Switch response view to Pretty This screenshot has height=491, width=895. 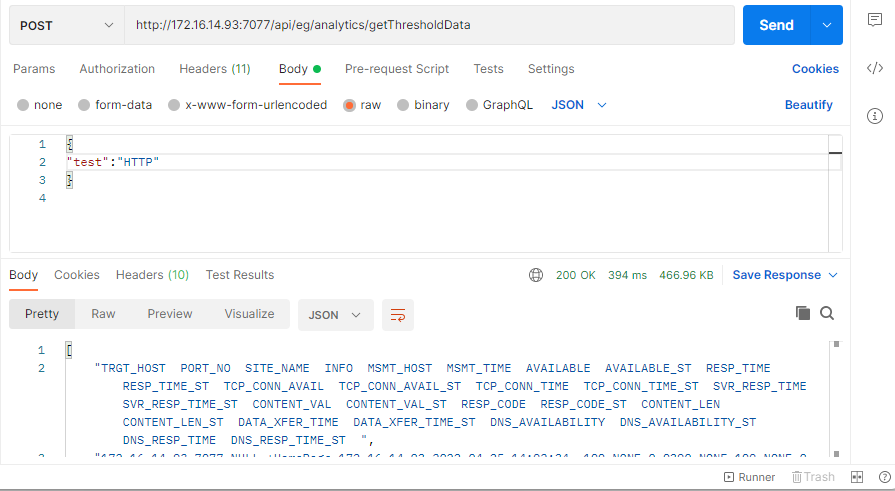pos(42,314)
